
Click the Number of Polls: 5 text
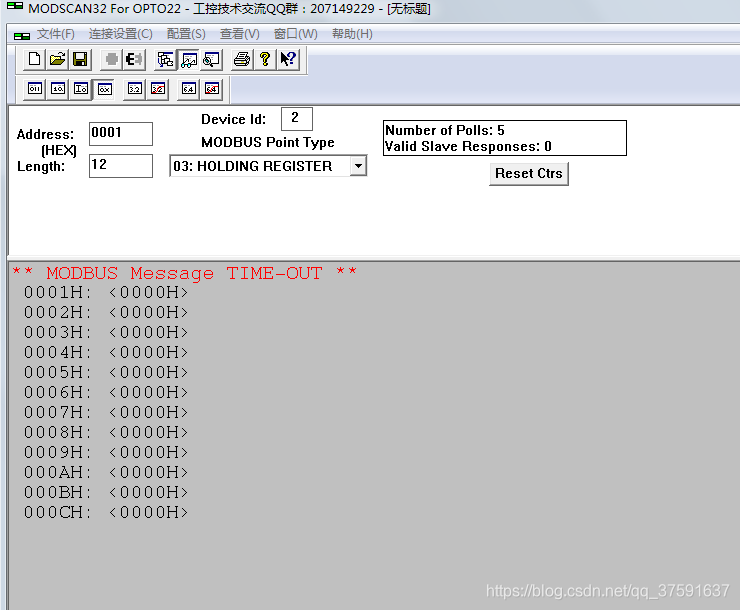pos(445,130)
